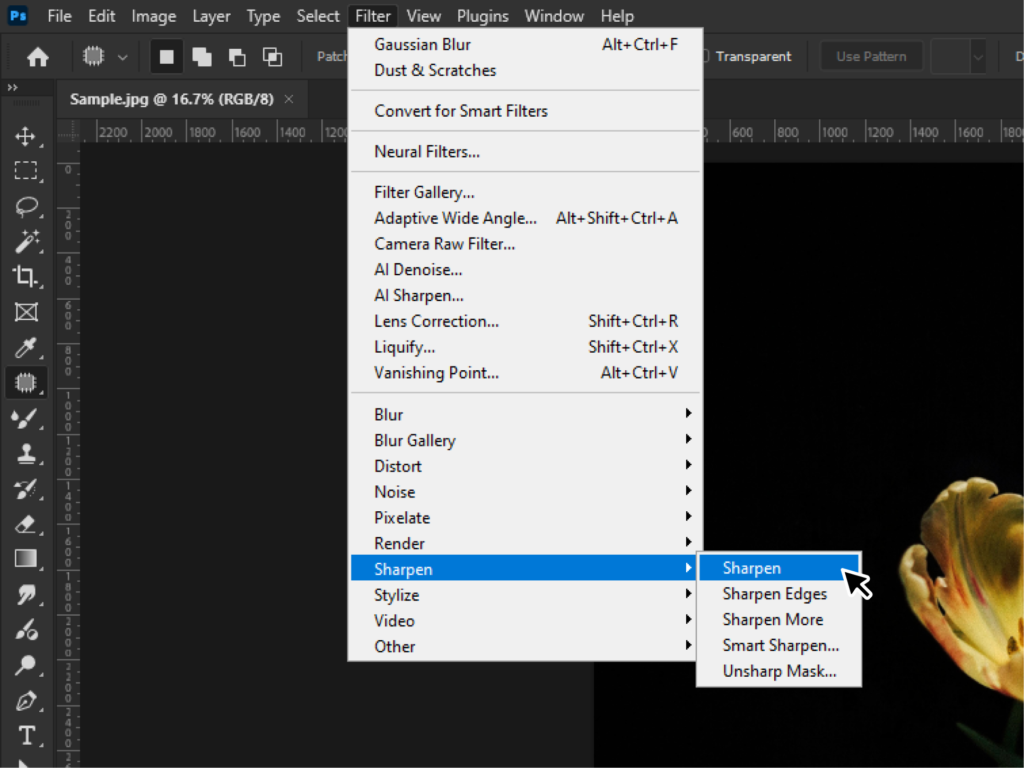Toggle Add to Selection mode

[x=201, y=57]
